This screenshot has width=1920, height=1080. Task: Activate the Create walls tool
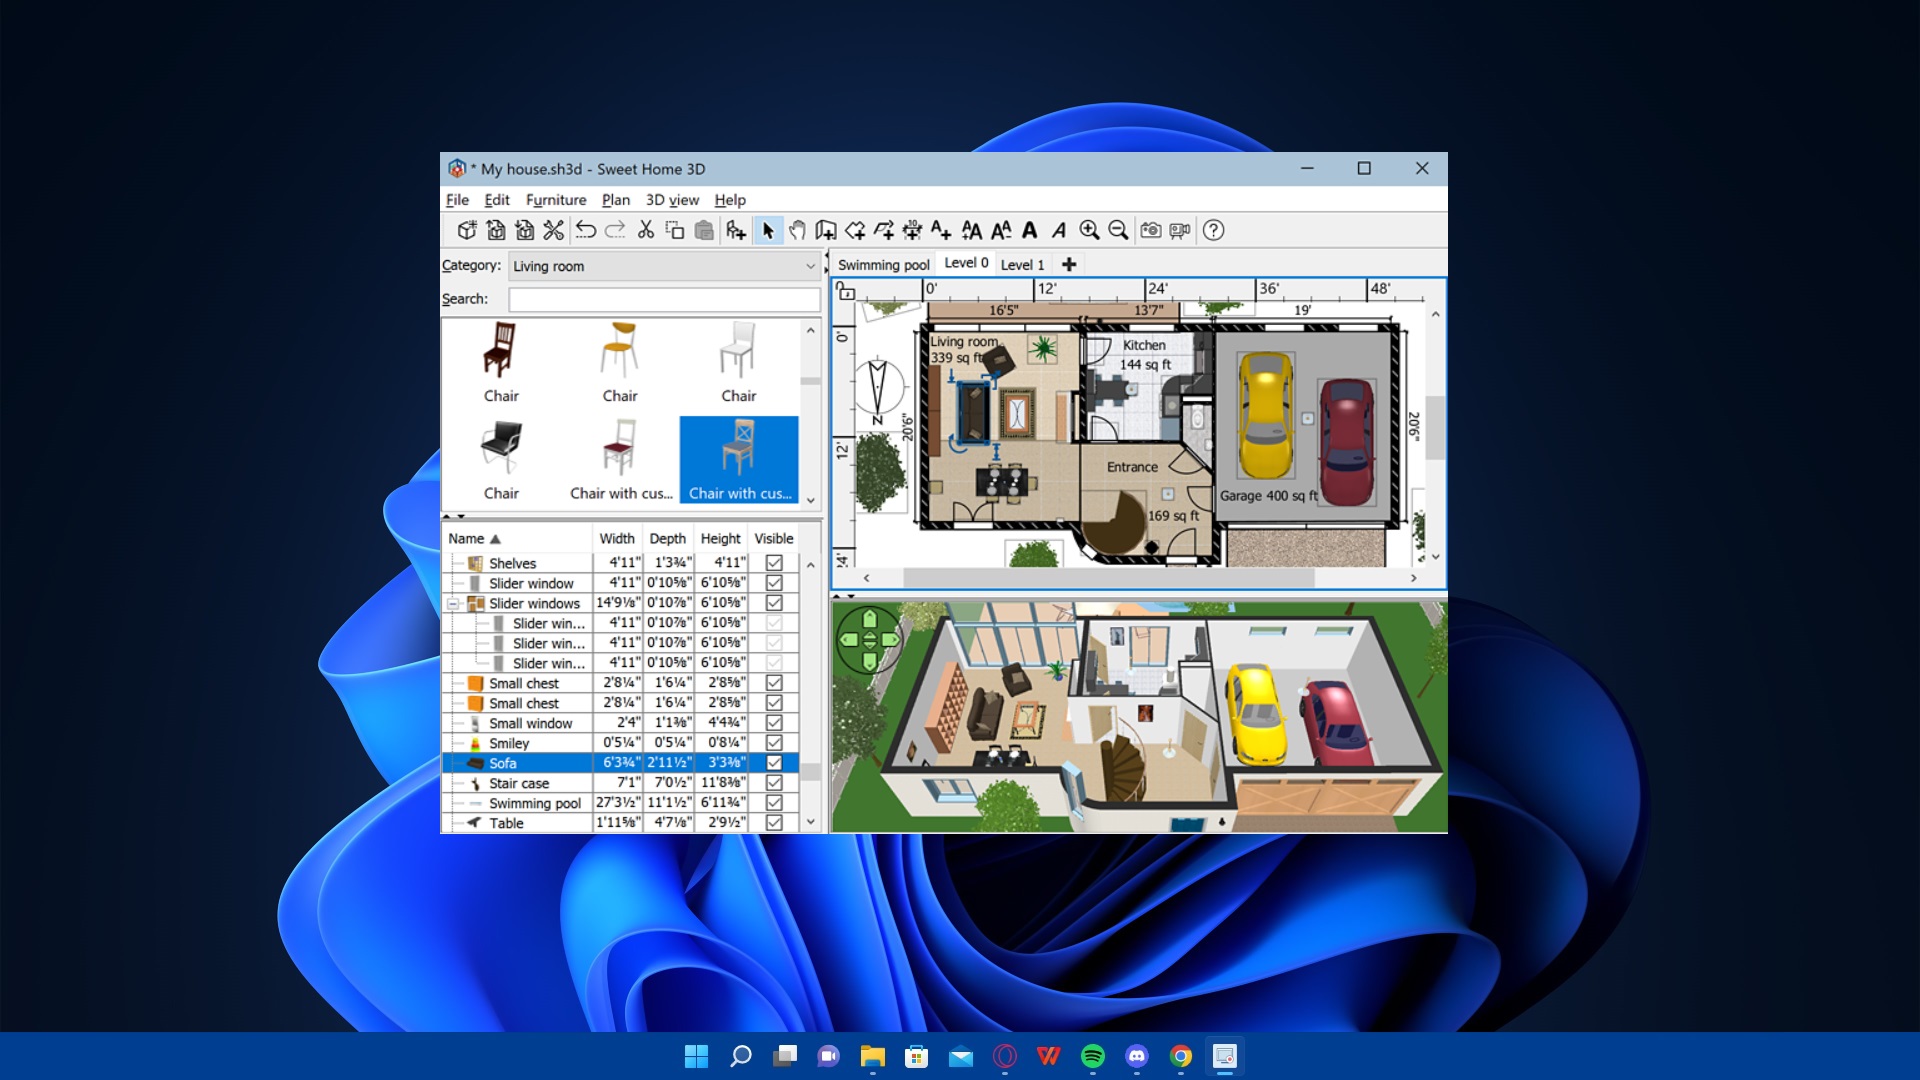(826, 230)
